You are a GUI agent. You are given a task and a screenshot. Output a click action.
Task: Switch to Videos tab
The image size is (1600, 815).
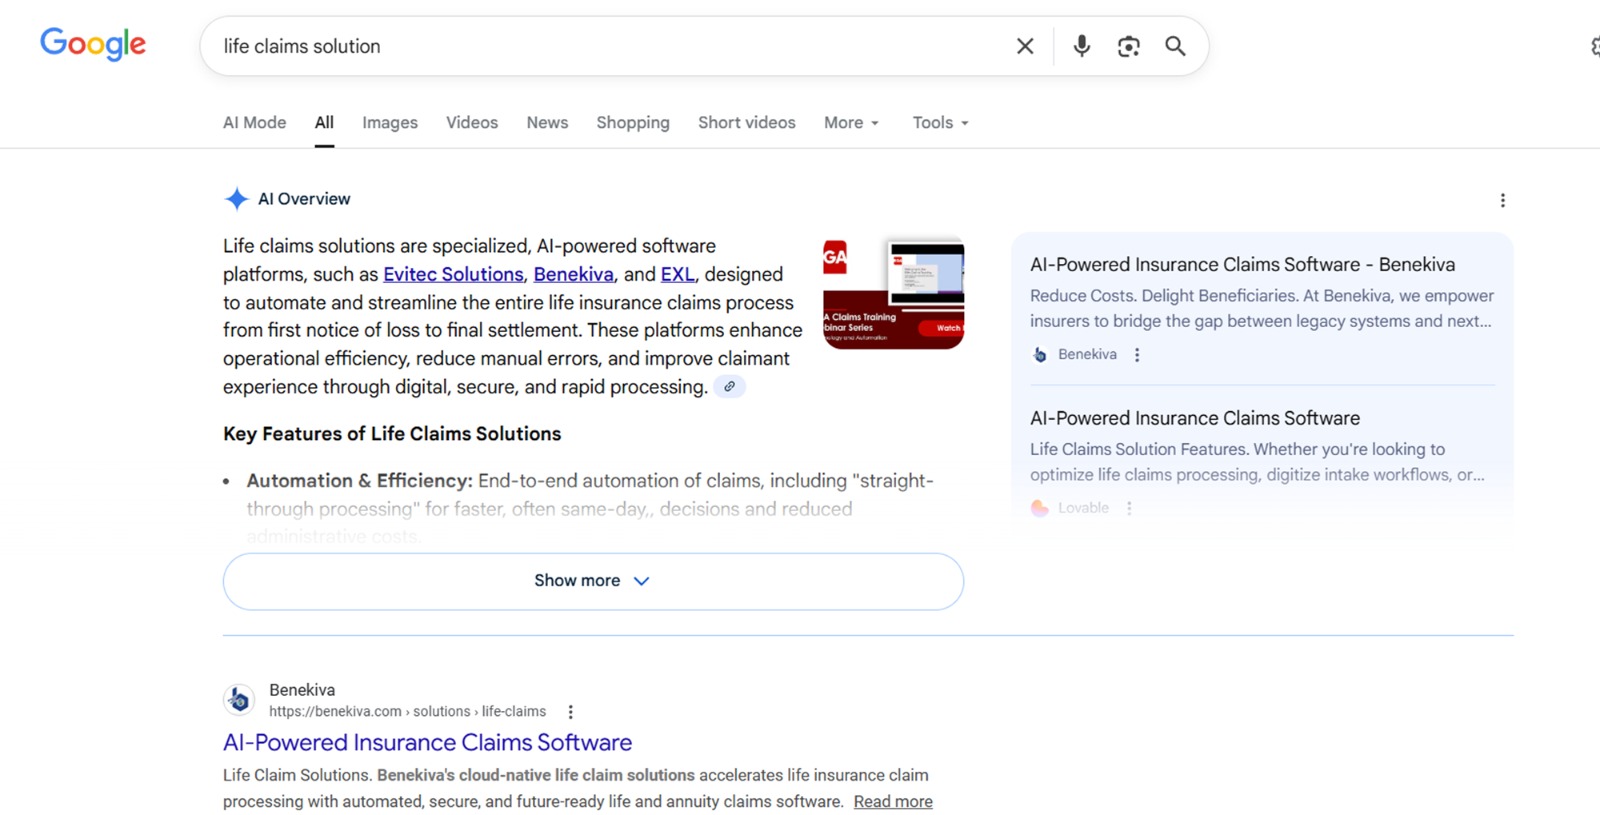point(472,122)
